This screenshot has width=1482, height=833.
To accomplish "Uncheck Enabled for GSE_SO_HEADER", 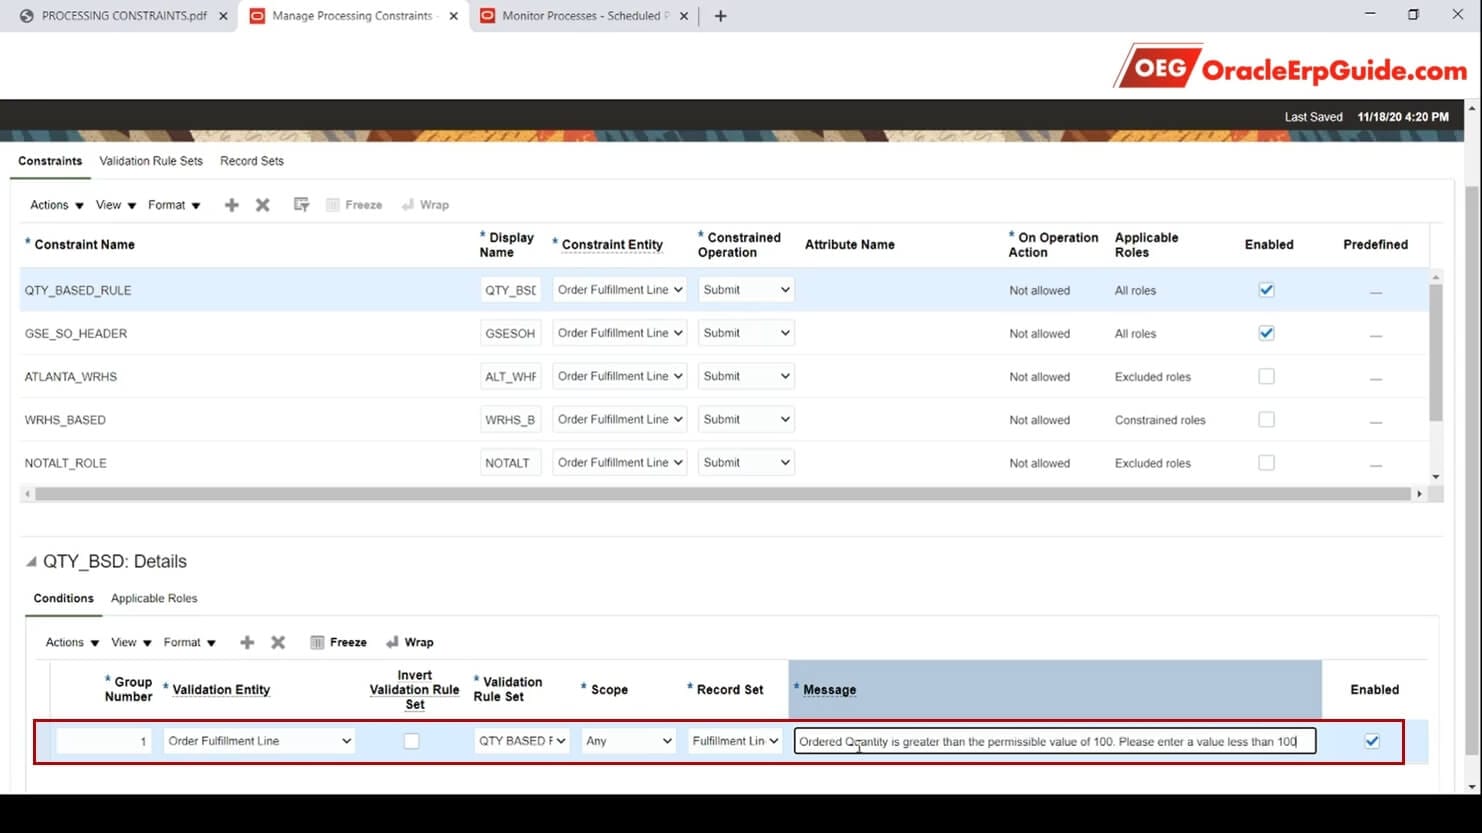I will pos(1266,333).
